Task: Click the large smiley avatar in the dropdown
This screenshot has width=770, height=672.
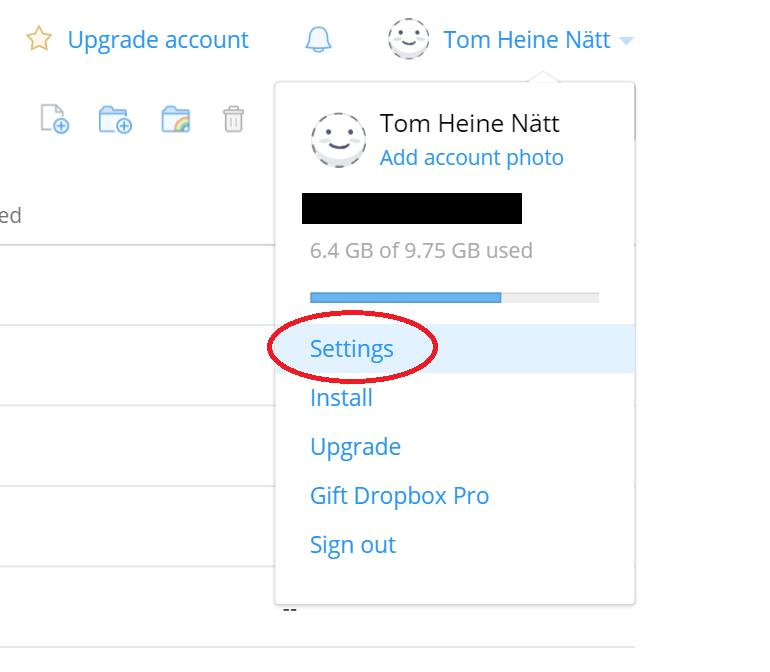Action: tap(338, 140)
